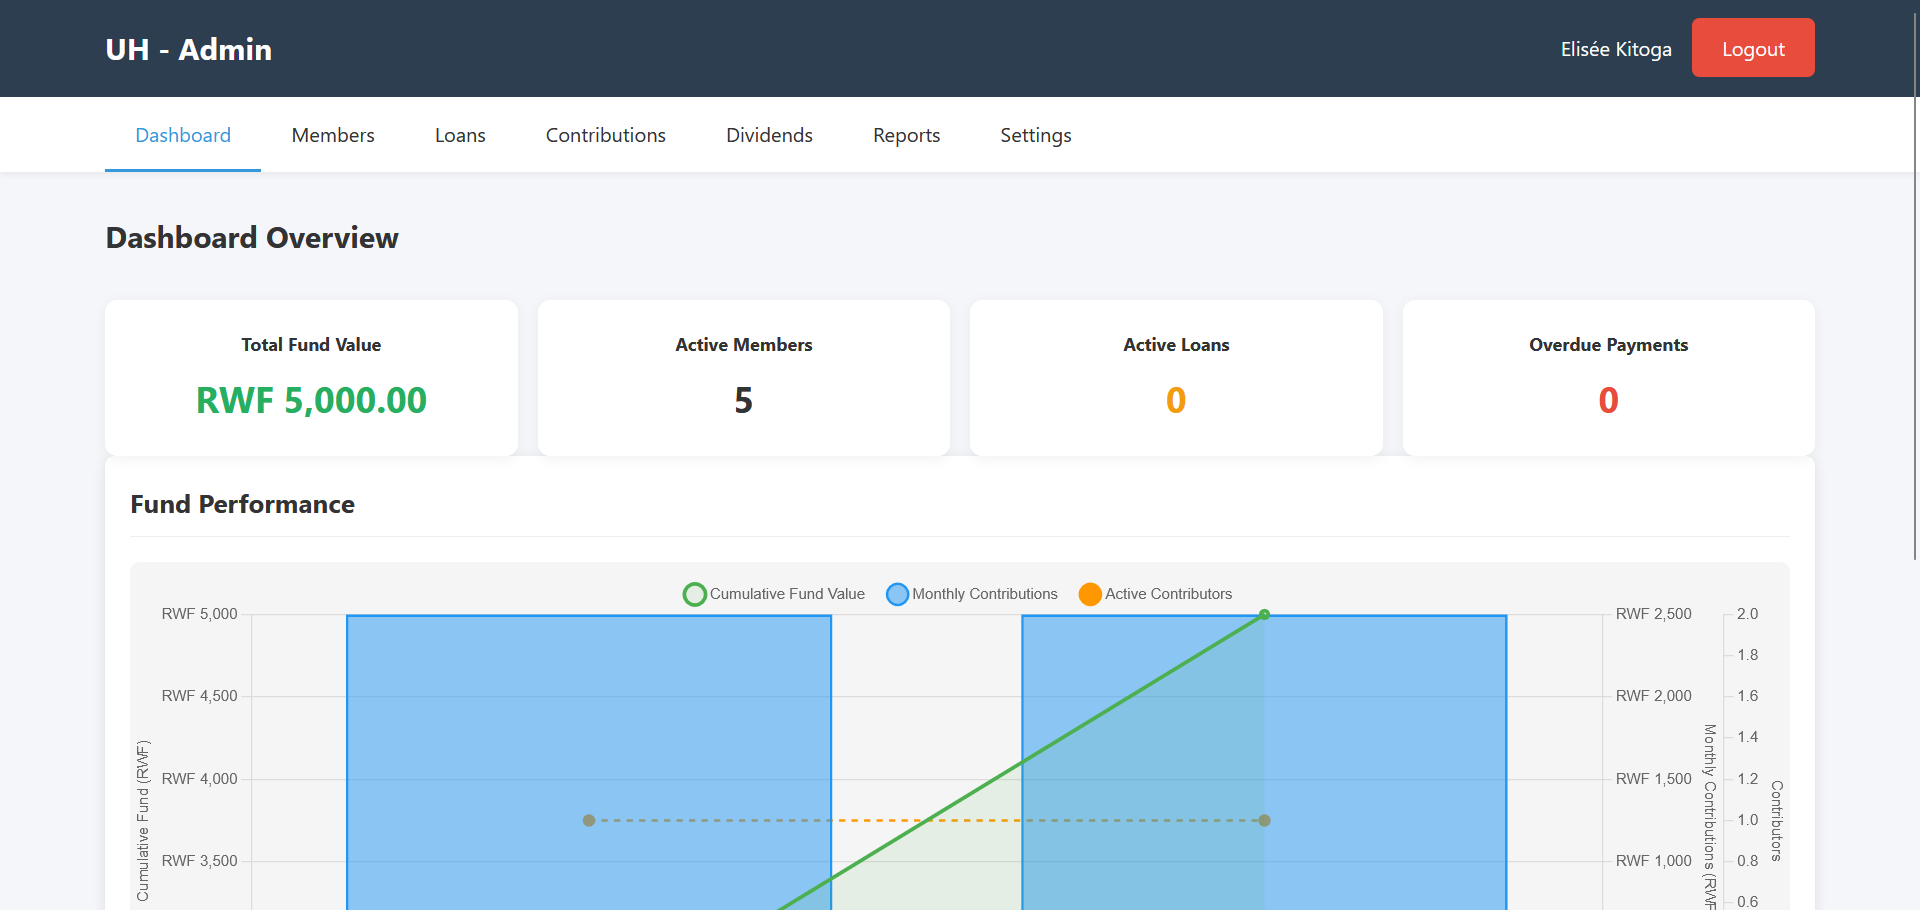Click the user name Elisée Kitoga

tap(1615, 48)
